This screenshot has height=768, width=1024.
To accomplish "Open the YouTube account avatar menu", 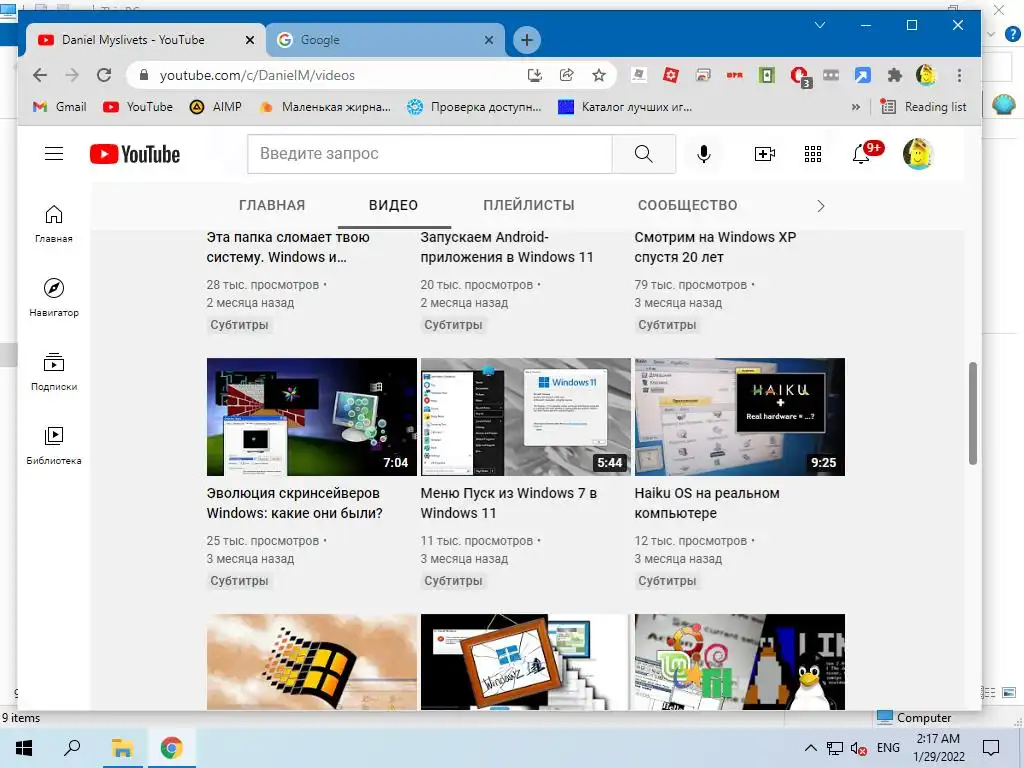I will click(918, 154).
